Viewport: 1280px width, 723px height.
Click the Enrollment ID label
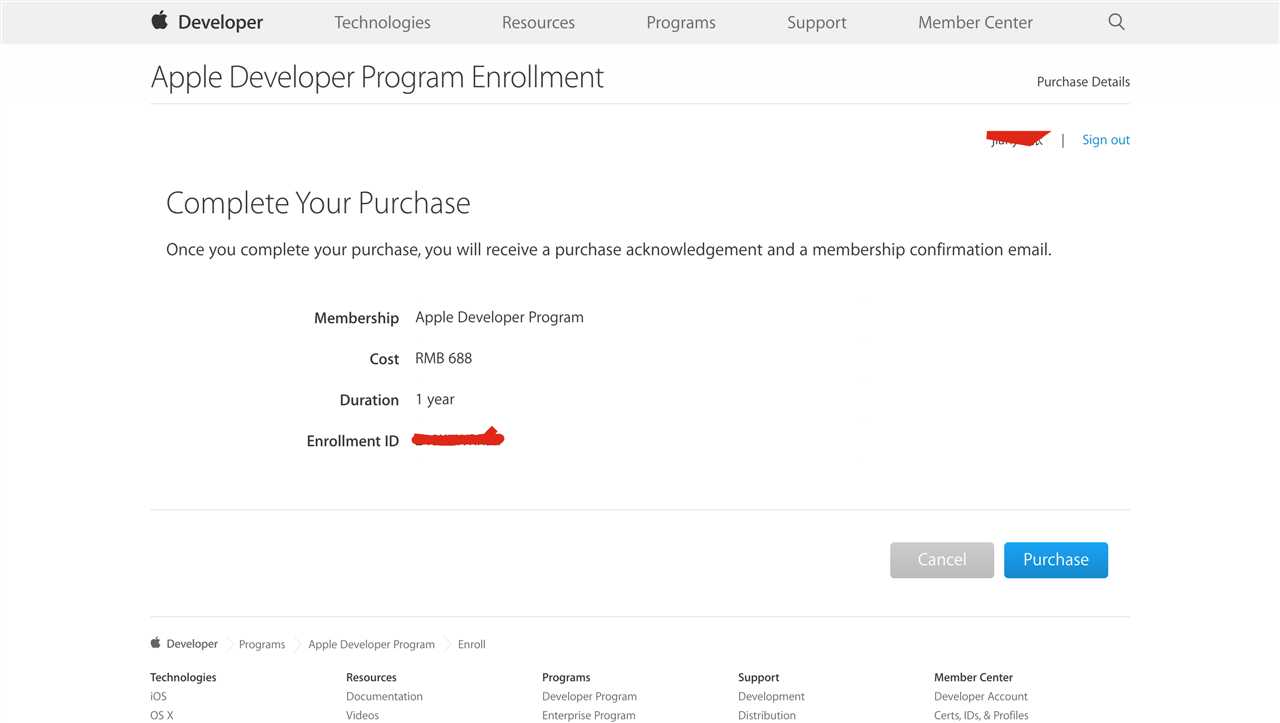[352, 441]
